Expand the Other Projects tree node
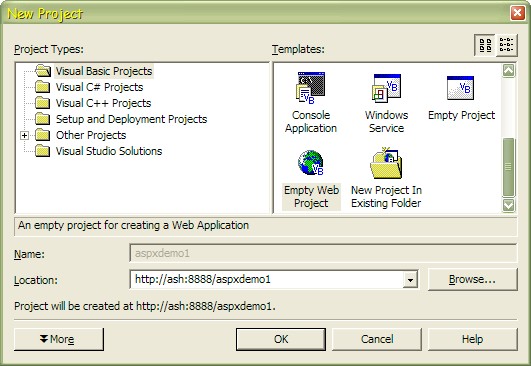The width and height of the screenshot is (531, 366). pyautogui.click(x=24, y=135)
